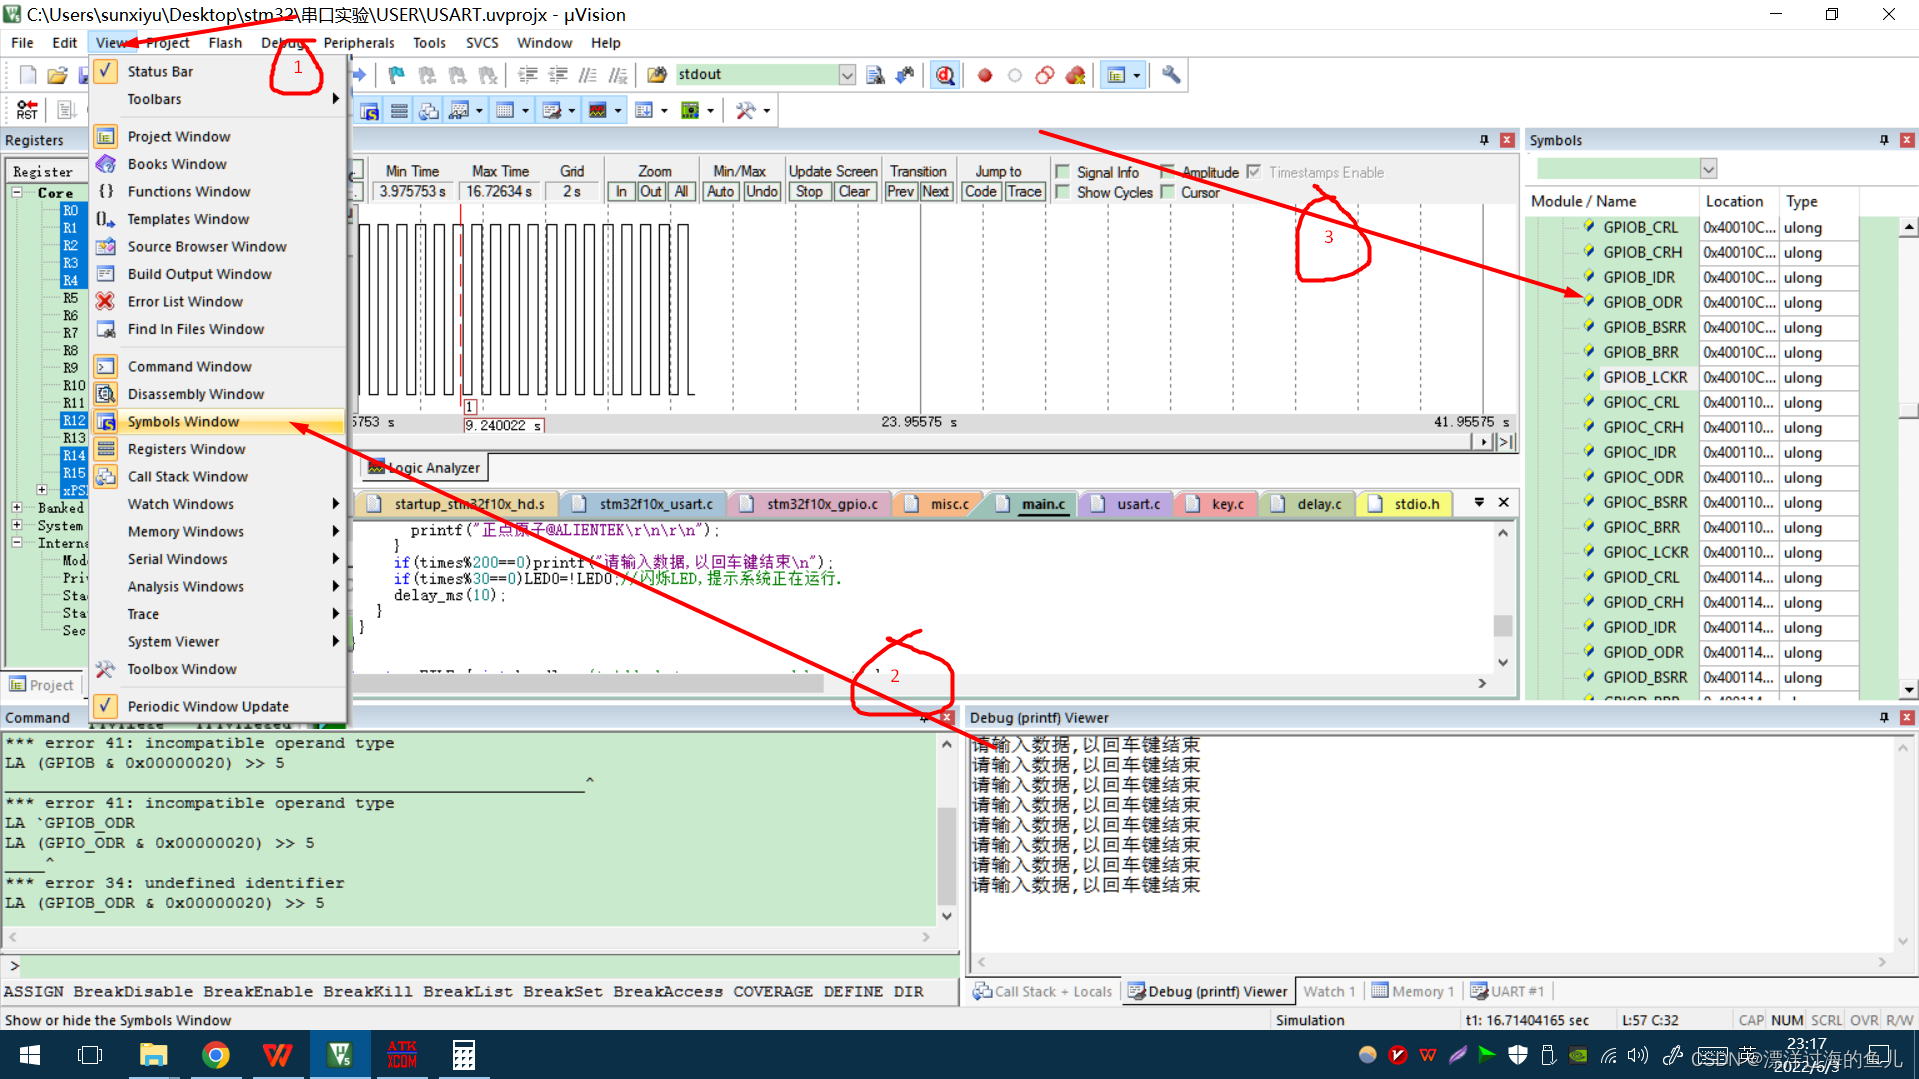Switch to the Watch 1 bottom tab
Screen dimensions: 1919x1079
(x=1329, y=991)
